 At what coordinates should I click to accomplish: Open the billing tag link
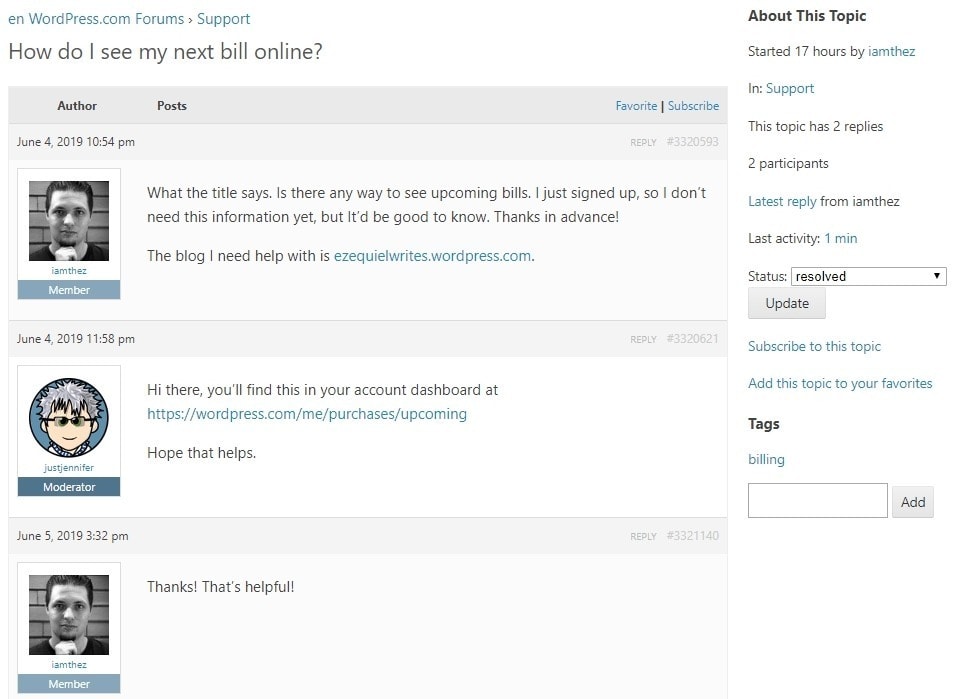pos(766,460)
